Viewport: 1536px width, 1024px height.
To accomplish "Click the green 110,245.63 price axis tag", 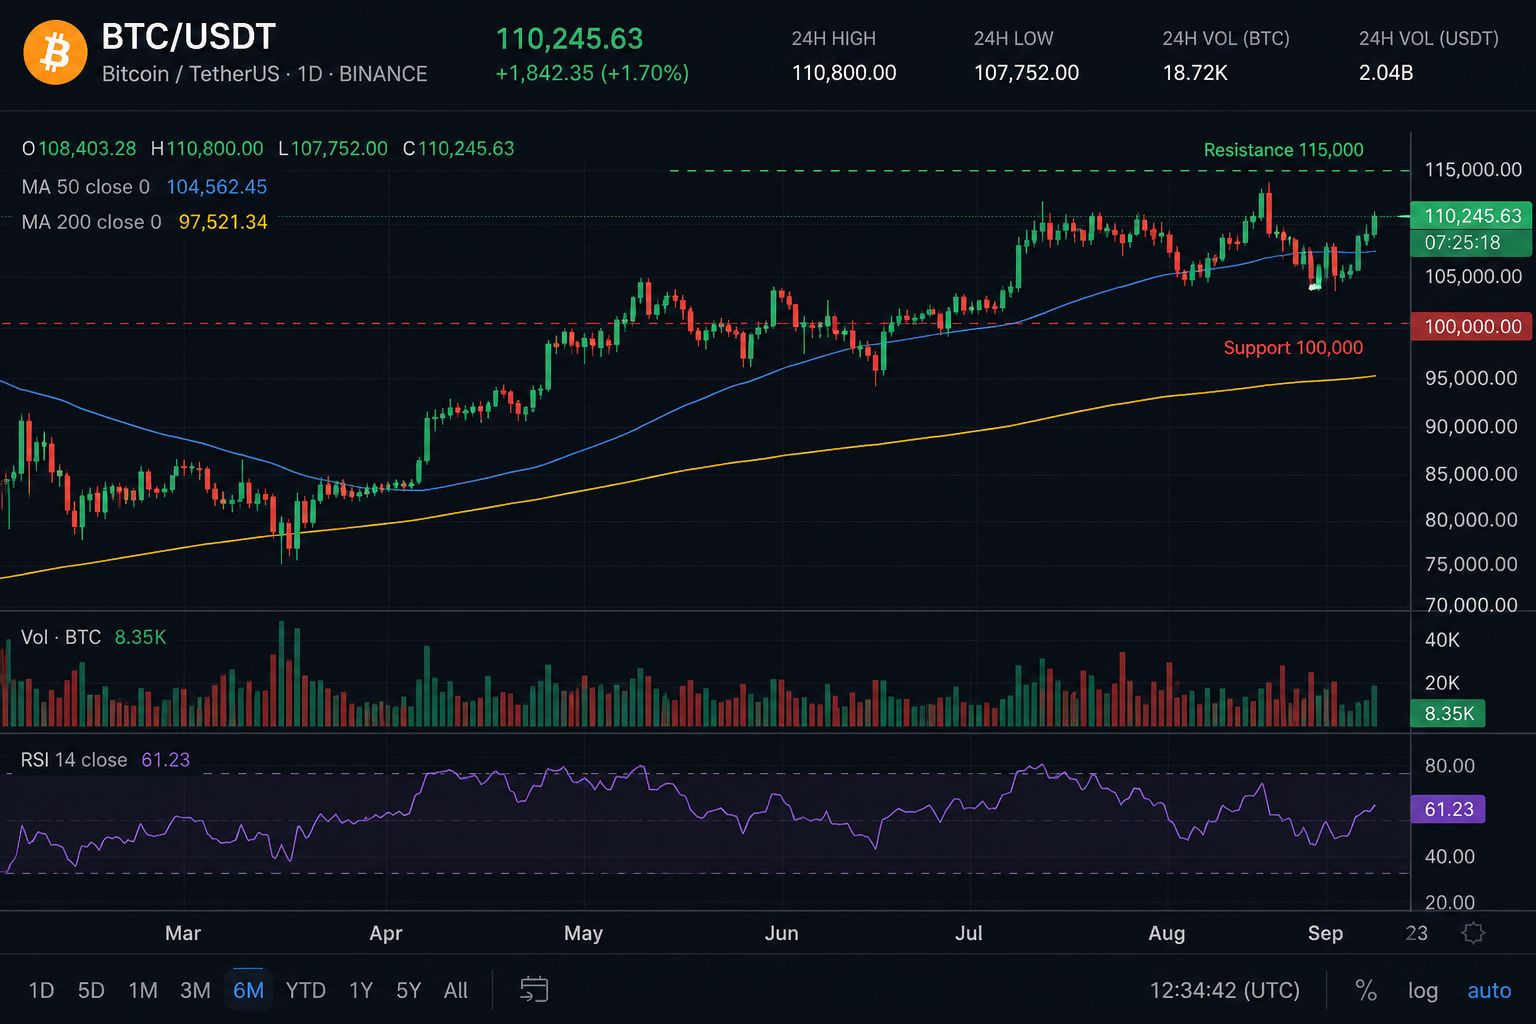I will tap(1471, 216).
